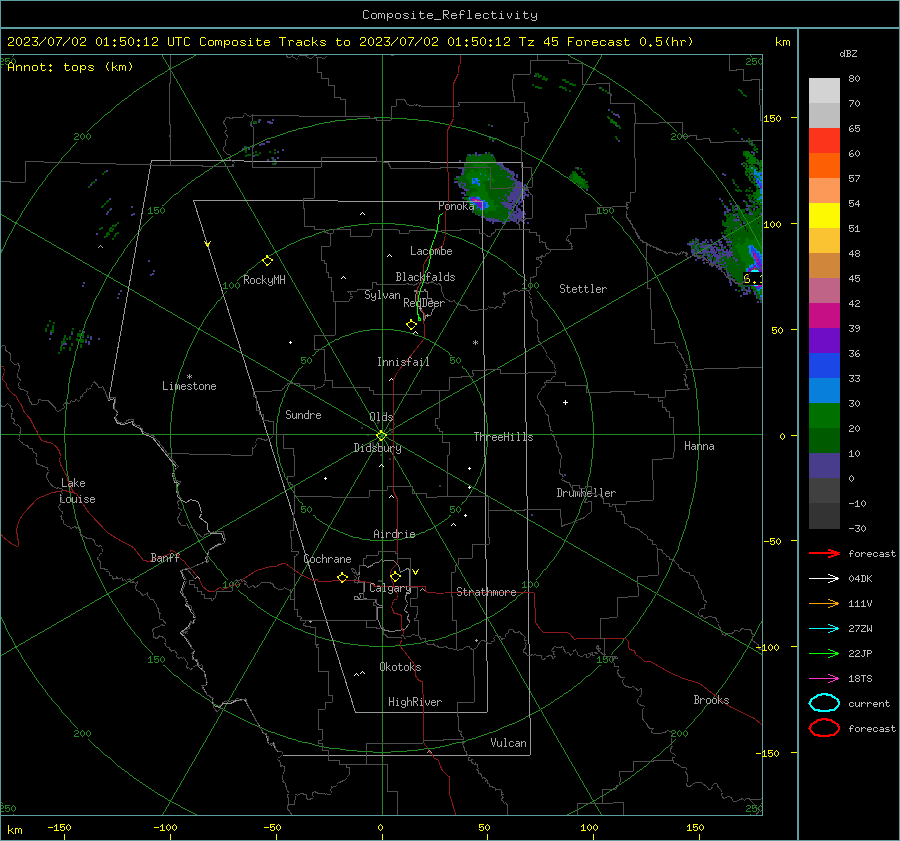The width and height of the screenshot is (900, 841).
Task: Click the Sylvan label
Action: (x=382, y=295)
